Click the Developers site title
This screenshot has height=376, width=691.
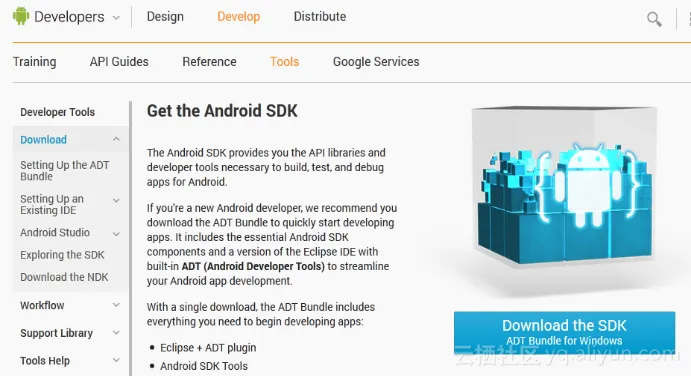69,17
